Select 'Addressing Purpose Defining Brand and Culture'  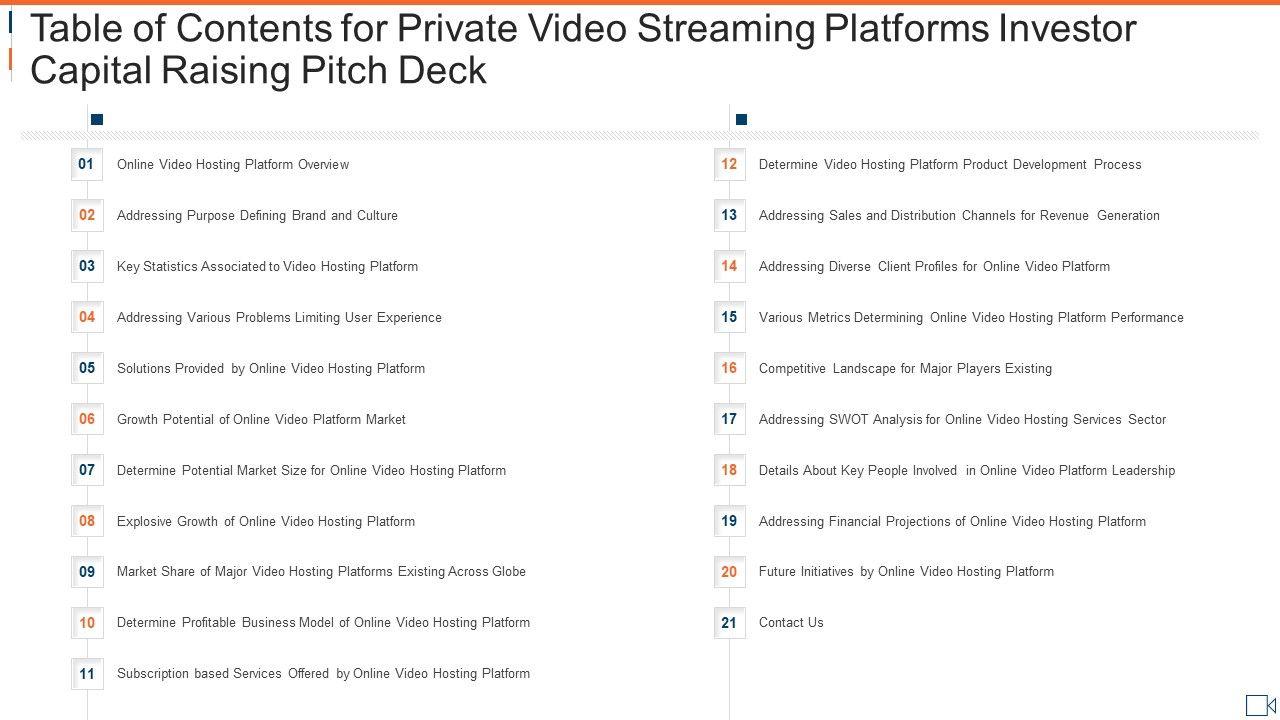click(257, 215)
